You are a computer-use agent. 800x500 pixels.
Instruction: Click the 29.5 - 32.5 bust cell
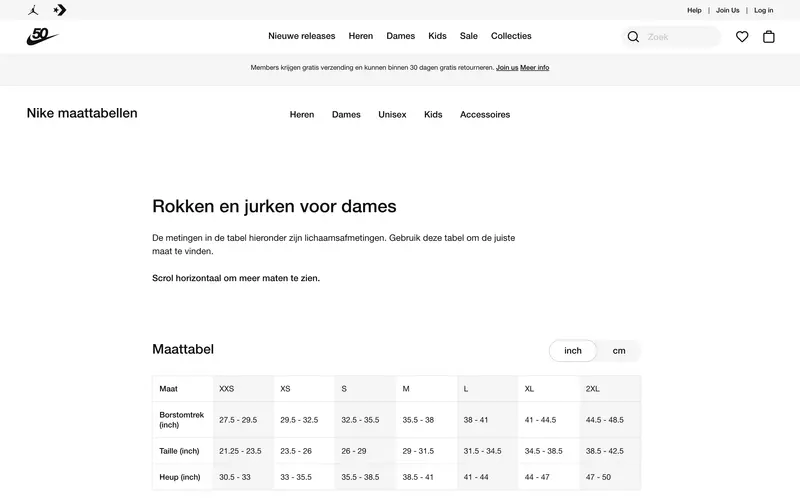click(x=304, y=420)
